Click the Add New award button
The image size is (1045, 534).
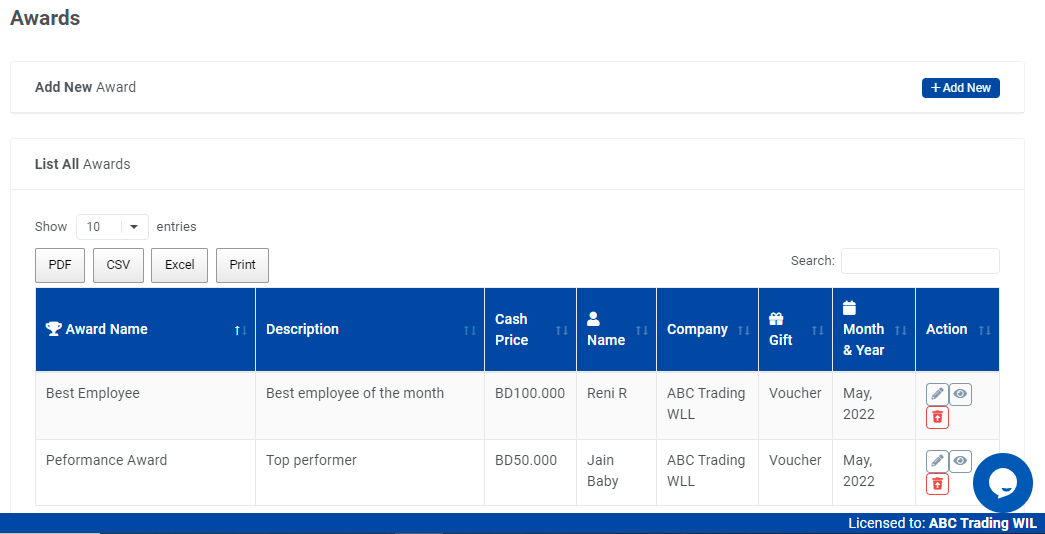(960, 88)
